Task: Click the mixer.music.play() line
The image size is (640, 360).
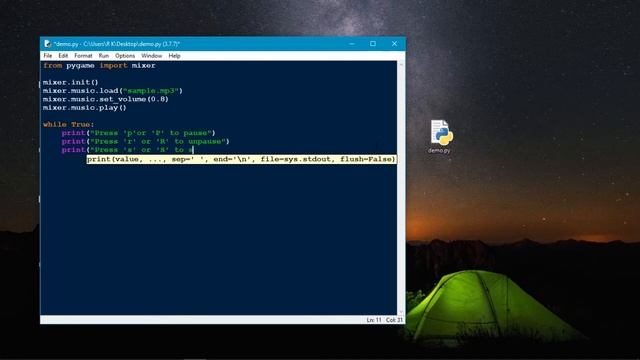Action: click(84, 107)
